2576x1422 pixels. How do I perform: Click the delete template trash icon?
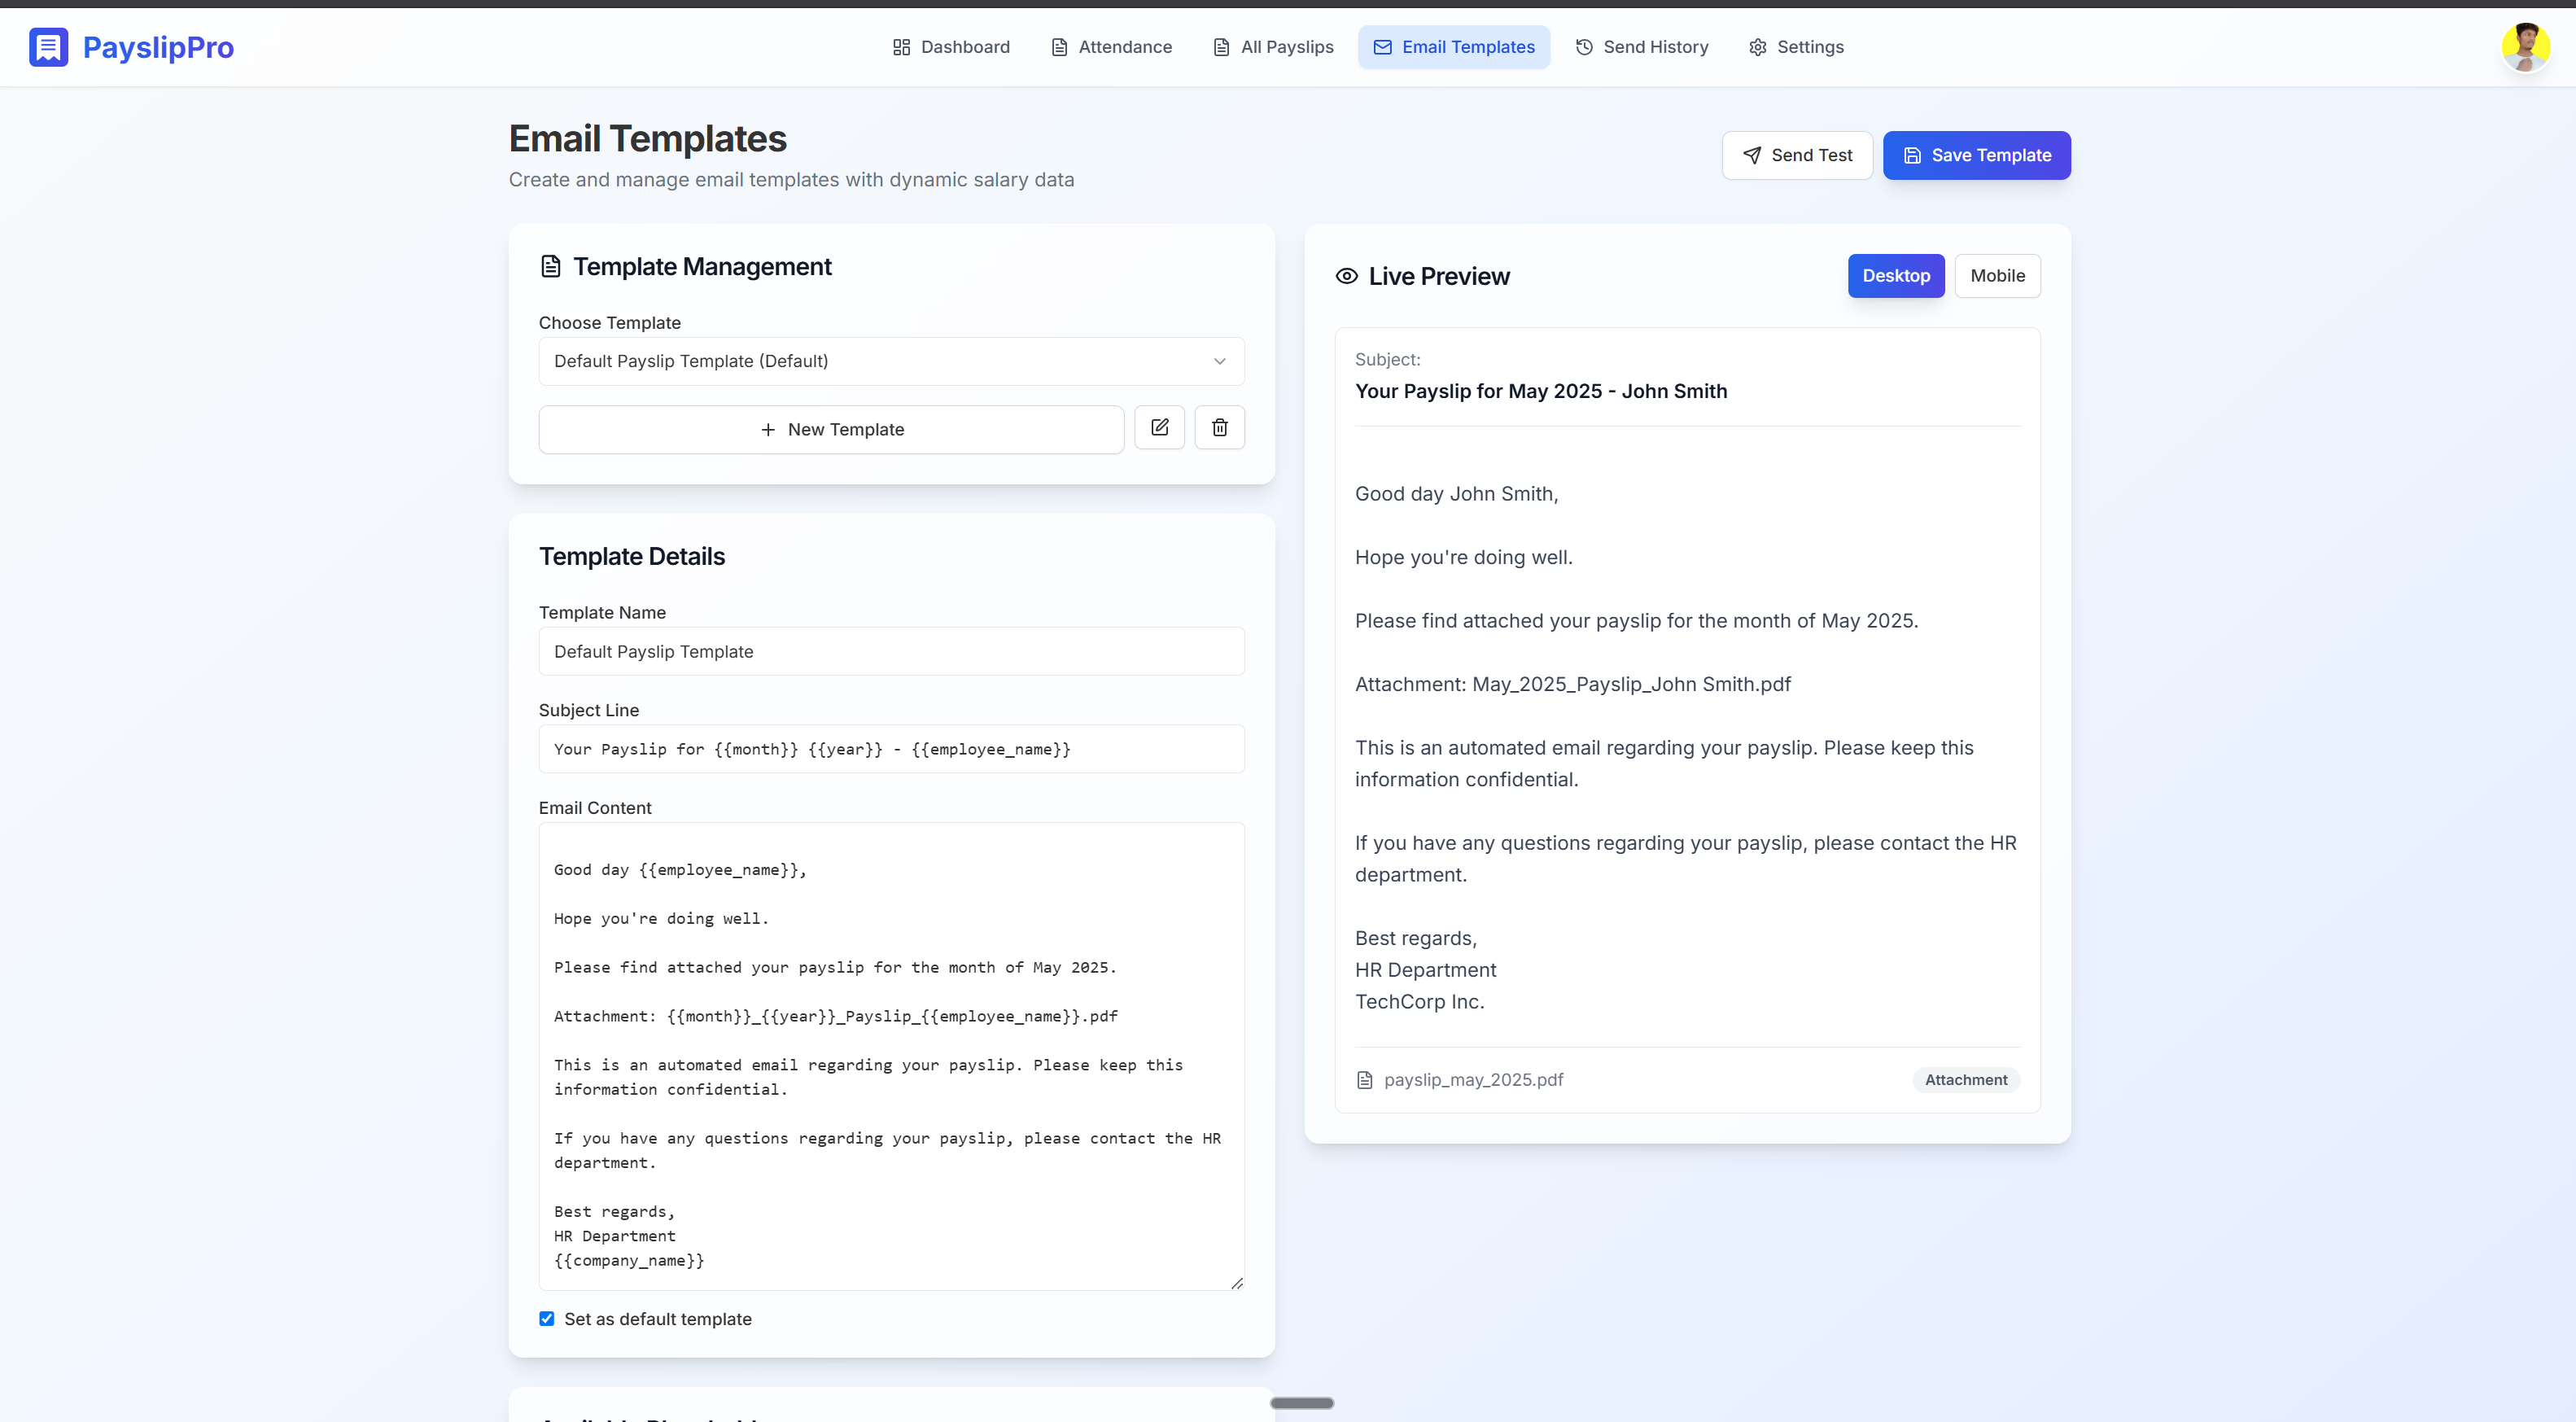pyautogui.click(x=1219, y=428)
